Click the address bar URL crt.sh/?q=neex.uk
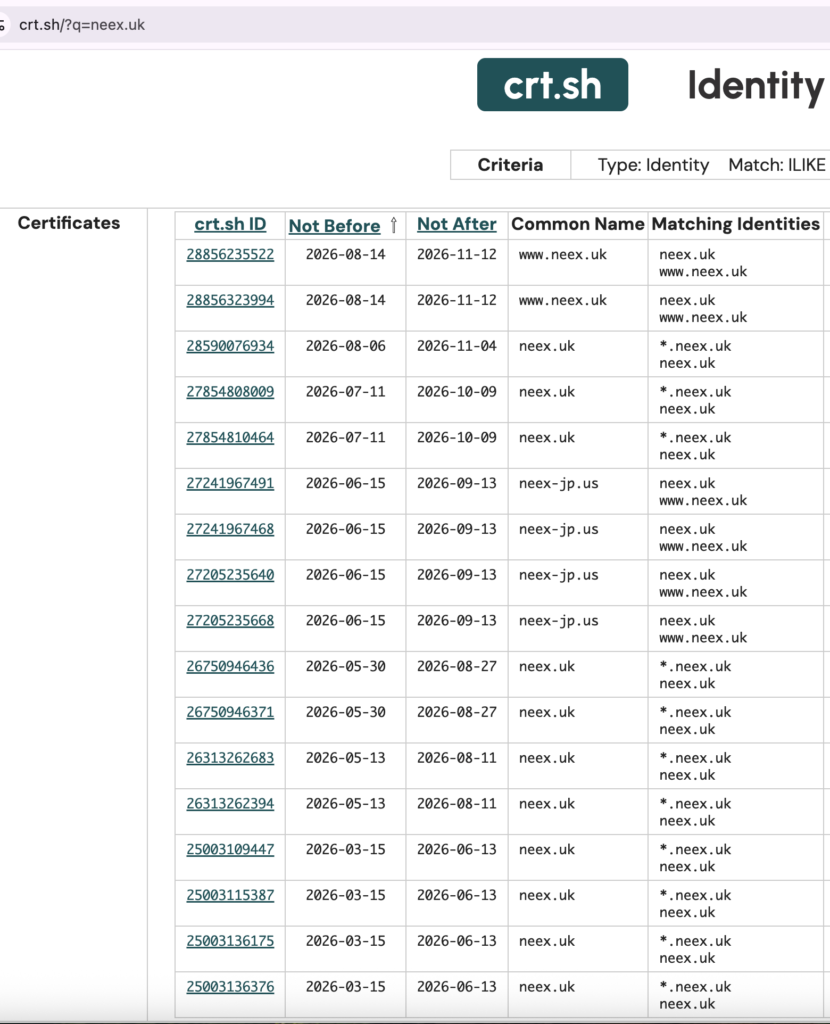The height and width of the screenshot is (1024, 830). pos(82,25)
